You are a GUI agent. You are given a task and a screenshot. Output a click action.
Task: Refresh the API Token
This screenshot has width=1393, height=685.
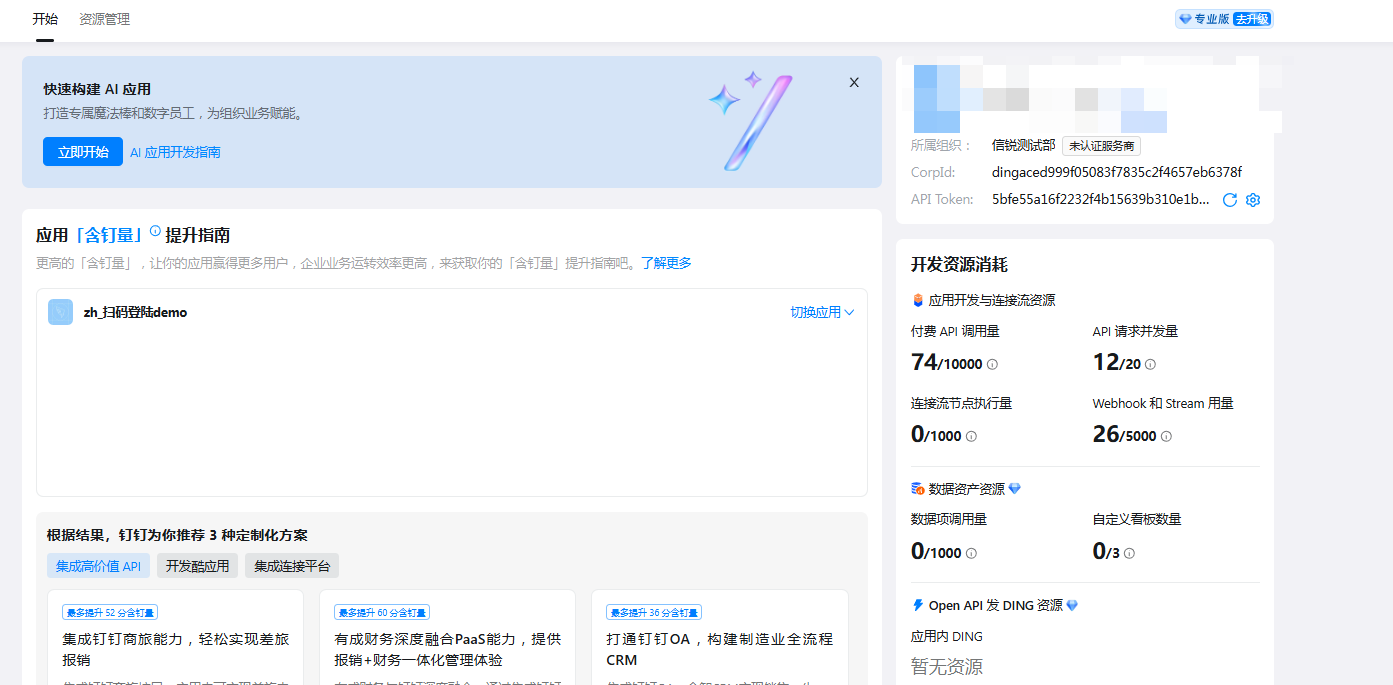(x=1230, y=200)
